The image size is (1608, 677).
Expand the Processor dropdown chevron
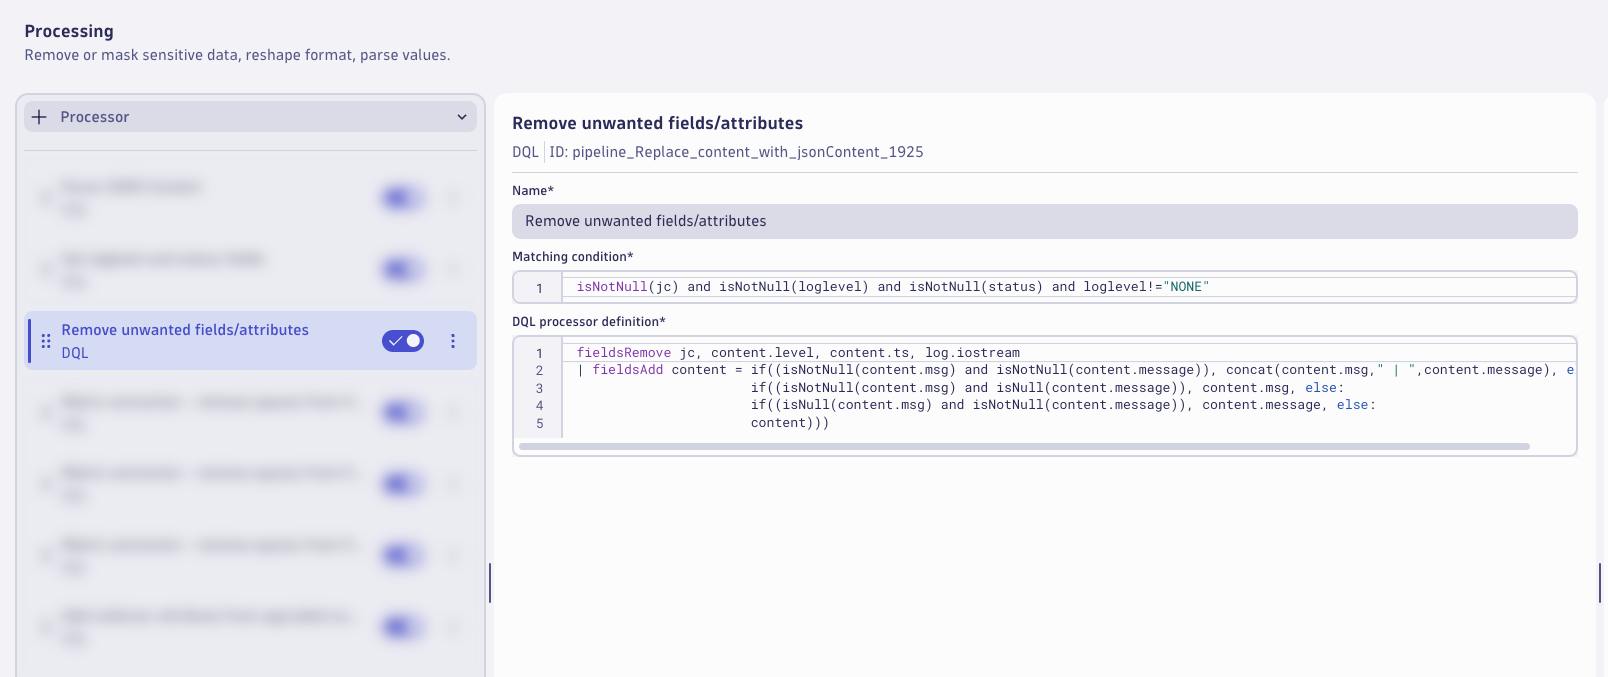(462, 117)
